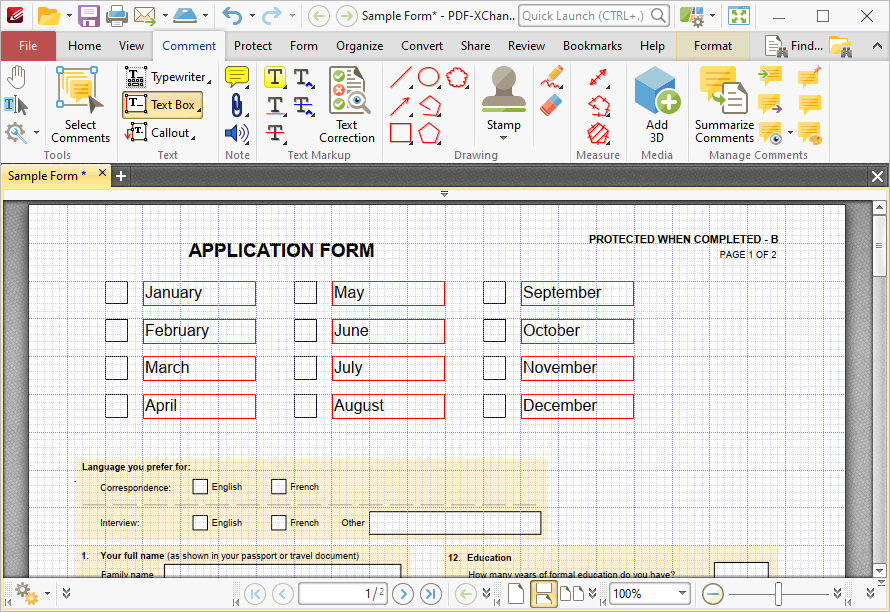Tick the August checkbox

coord(305,406)
